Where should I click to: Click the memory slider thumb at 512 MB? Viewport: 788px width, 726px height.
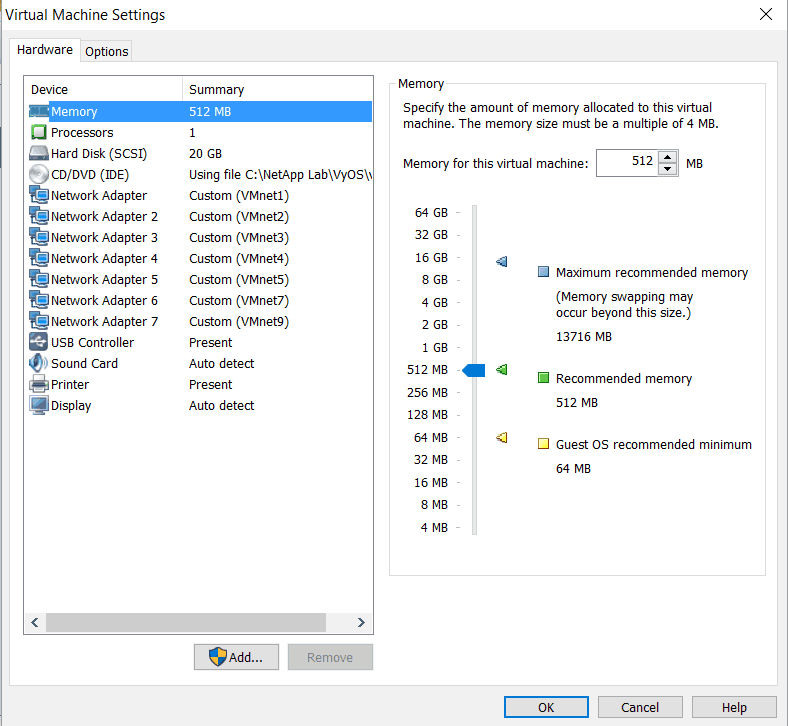(x=474, y=371)
